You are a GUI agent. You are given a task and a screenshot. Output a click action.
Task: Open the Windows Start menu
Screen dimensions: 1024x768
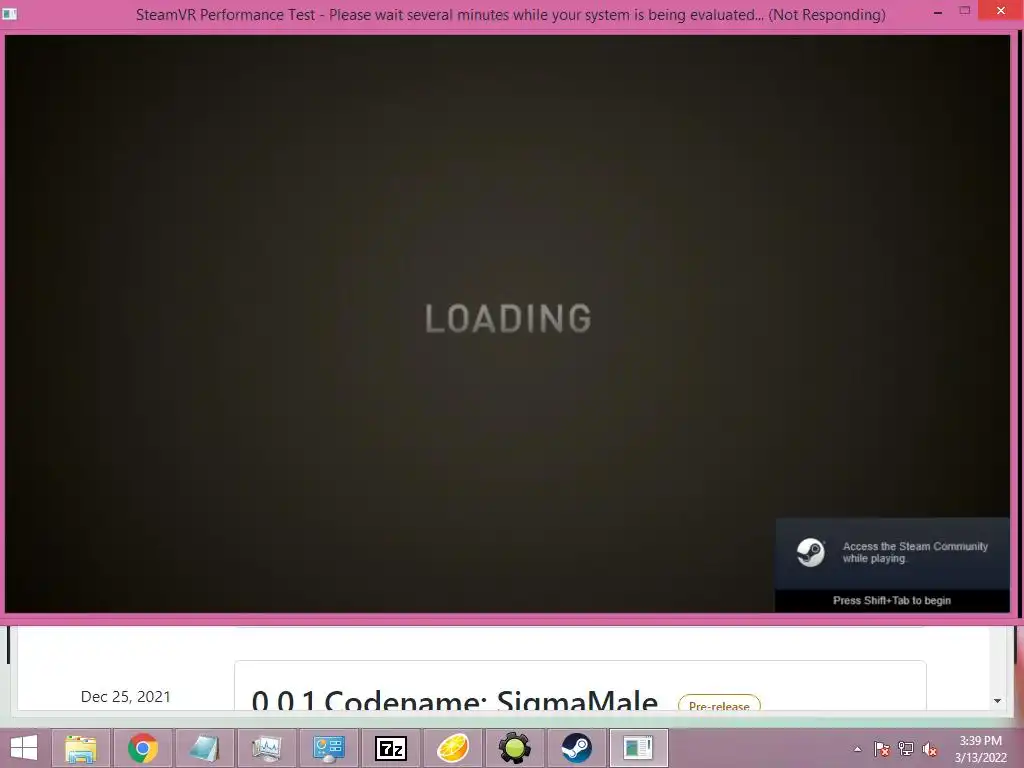(24, 748)
